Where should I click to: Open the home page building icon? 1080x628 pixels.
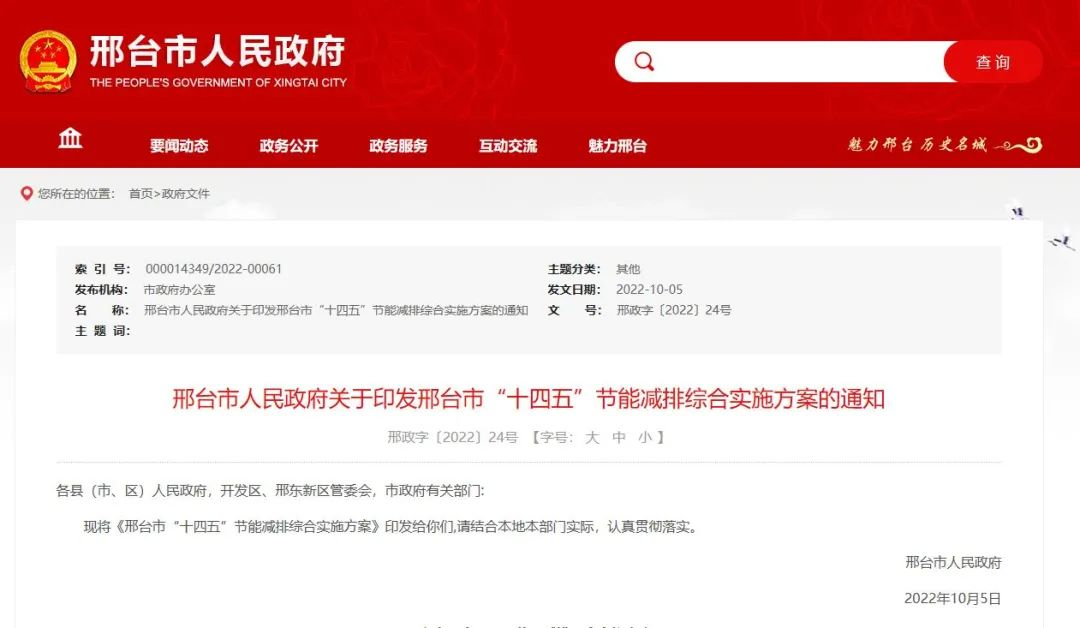tap(70, 139)
